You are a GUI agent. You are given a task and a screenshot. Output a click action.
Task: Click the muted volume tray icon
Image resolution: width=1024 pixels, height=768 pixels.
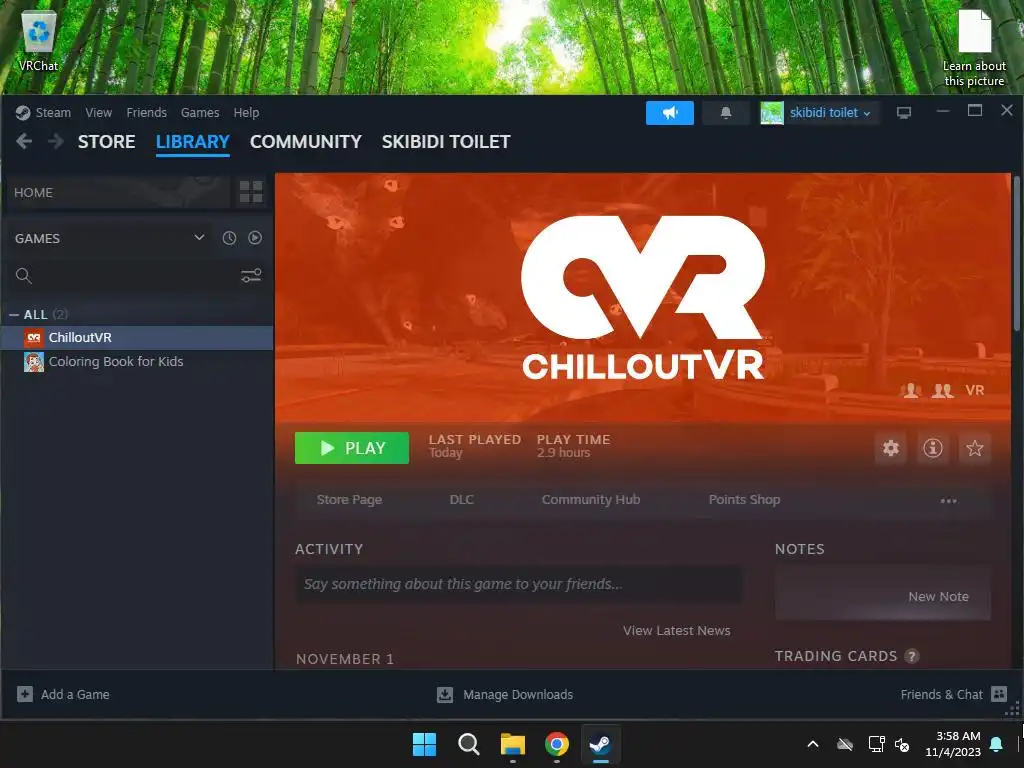click(x=902, y=744)
